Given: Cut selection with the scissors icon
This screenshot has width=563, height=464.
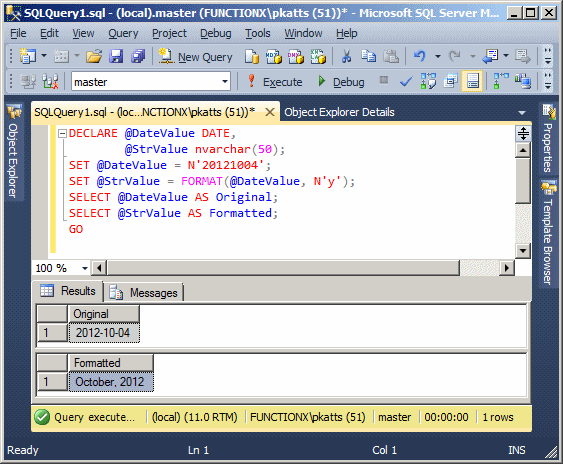Looking at the screenshot, I should click(346, 56).
